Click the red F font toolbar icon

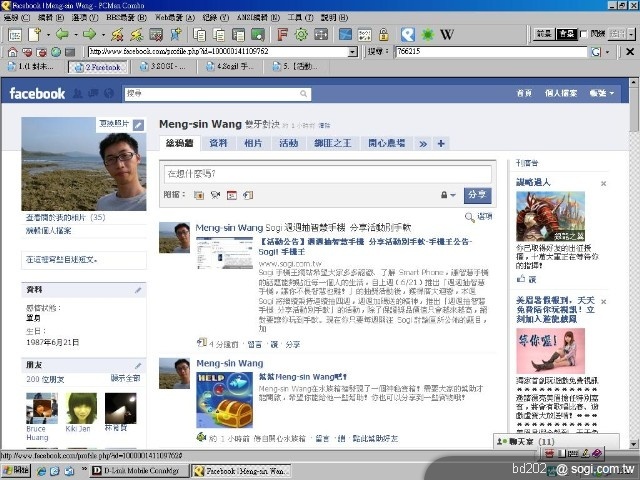click(282, 35)
